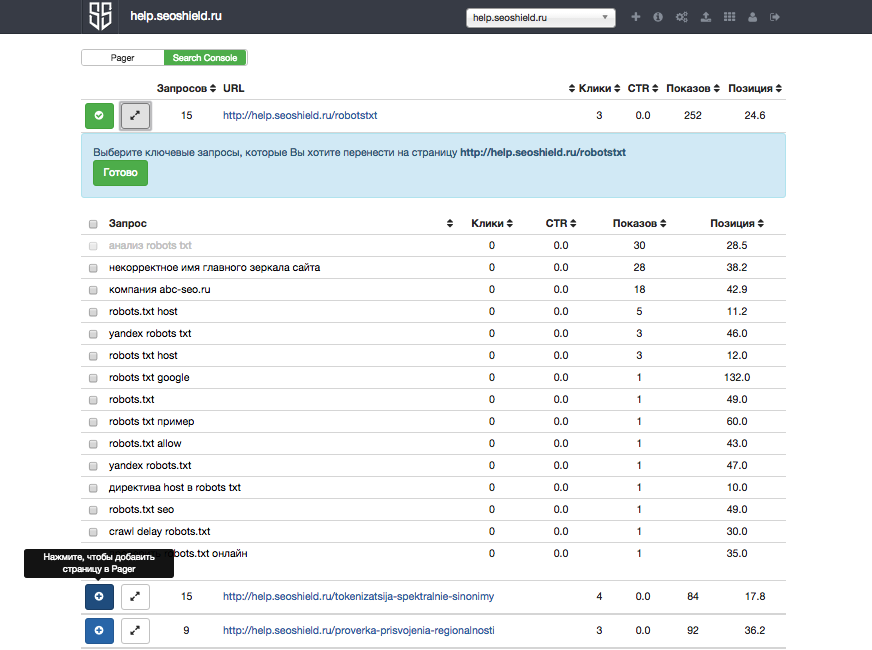Open the user profile icon in header

tap(752, 17)
